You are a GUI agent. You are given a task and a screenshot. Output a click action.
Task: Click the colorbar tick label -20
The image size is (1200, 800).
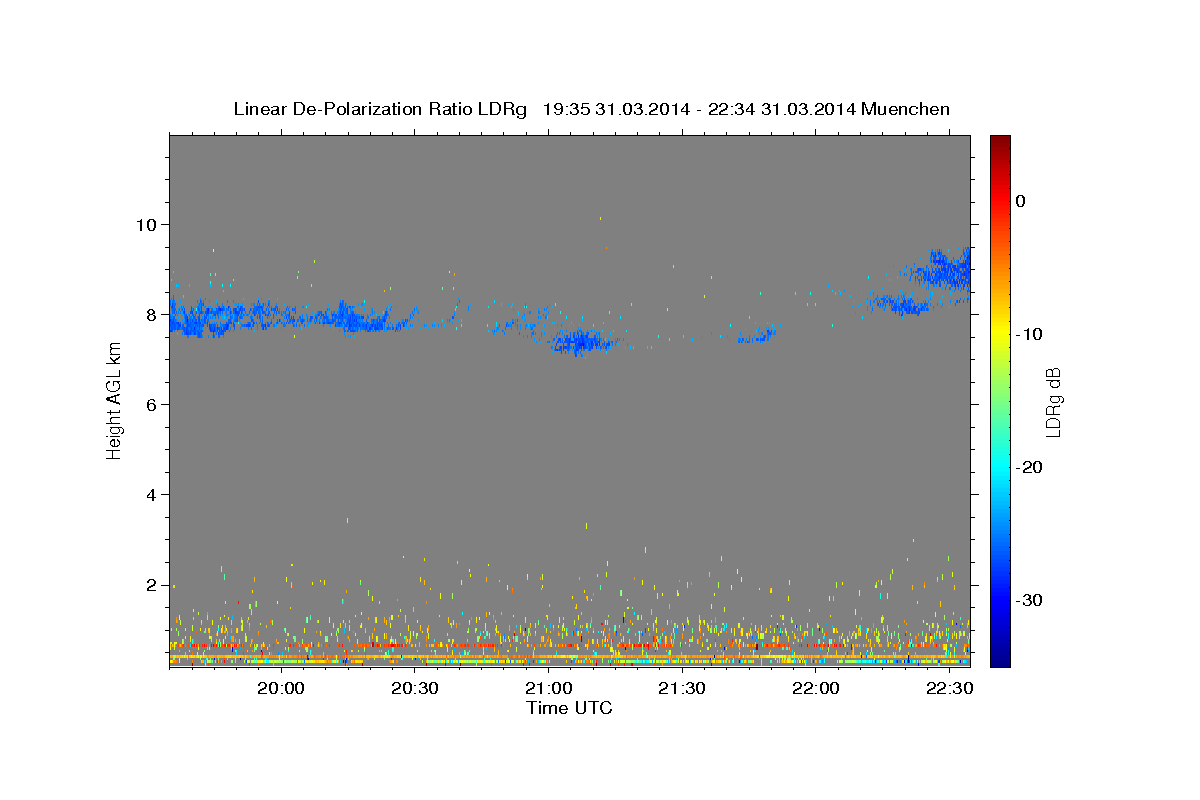click(1030, 467)
